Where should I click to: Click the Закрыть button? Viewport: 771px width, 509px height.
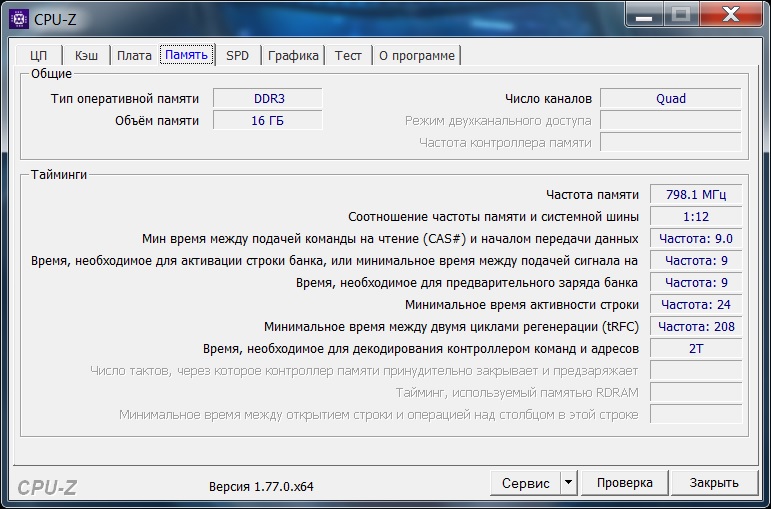(714, 483)
